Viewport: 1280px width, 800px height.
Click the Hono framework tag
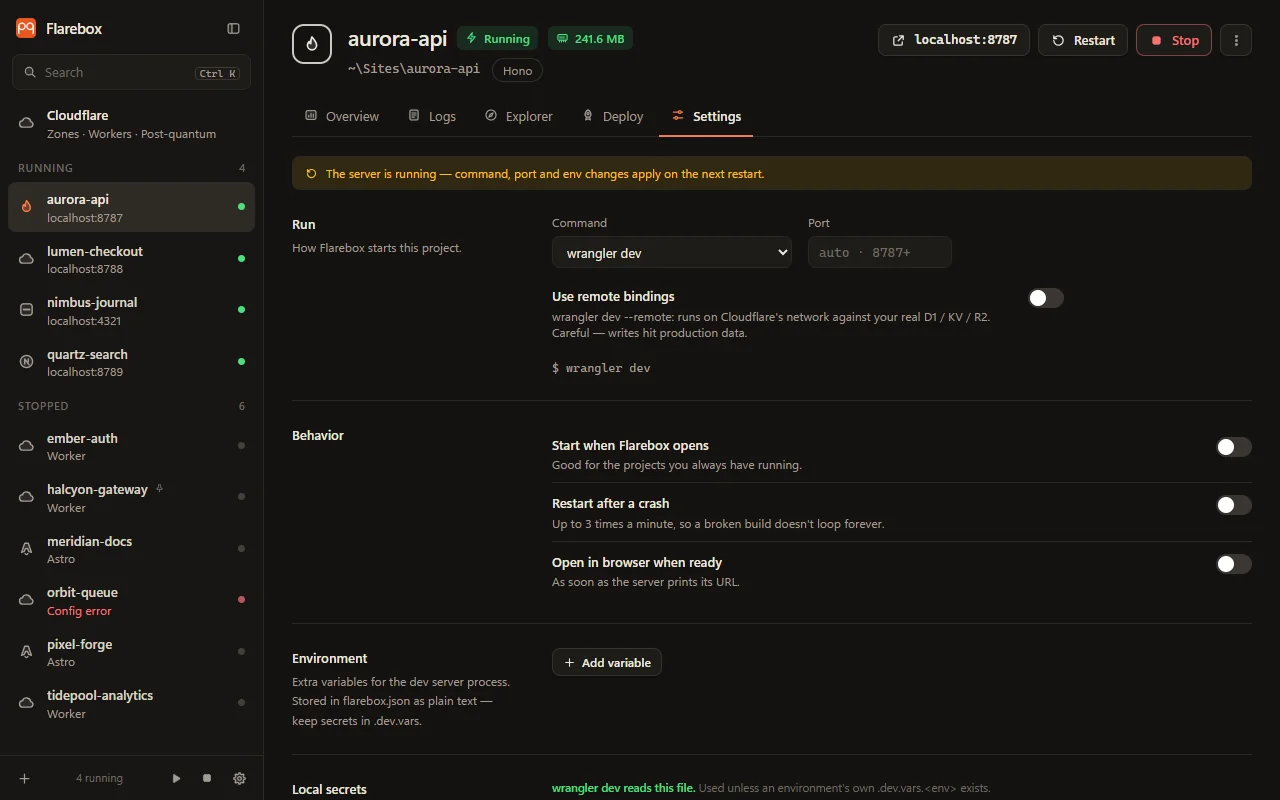[x=518, y=70]
